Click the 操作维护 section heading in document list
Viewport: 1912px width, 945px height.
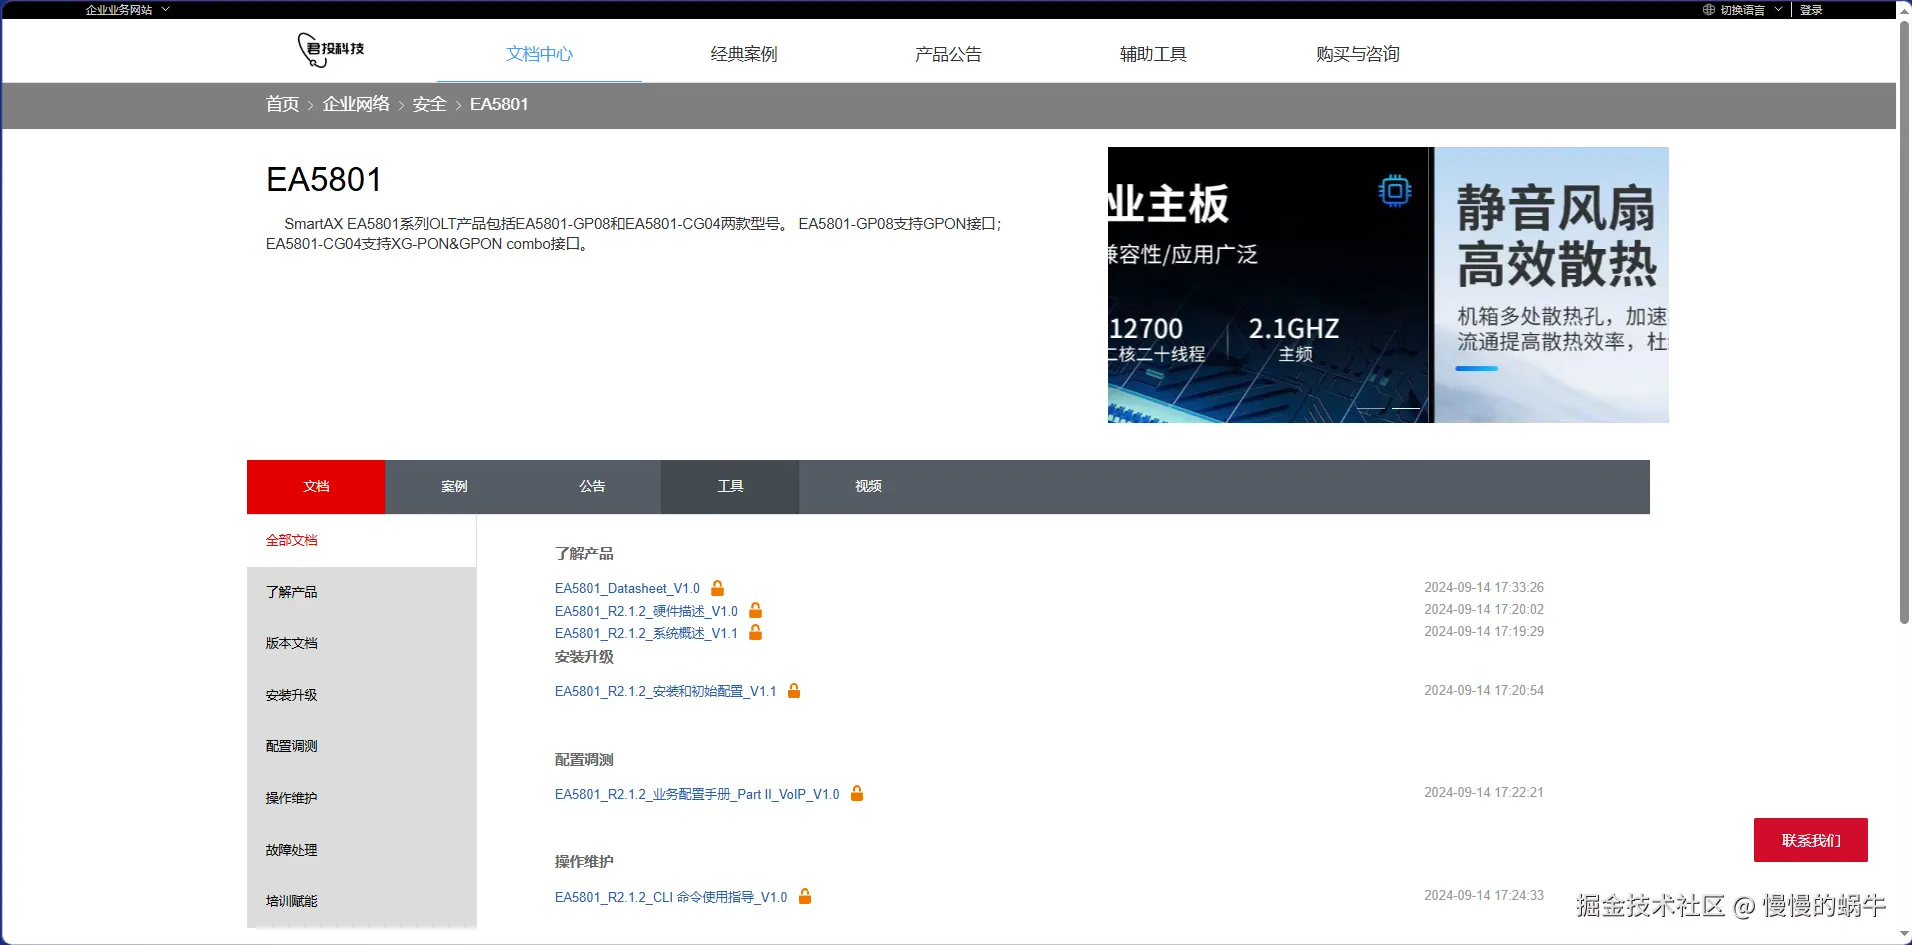[584, 862]
